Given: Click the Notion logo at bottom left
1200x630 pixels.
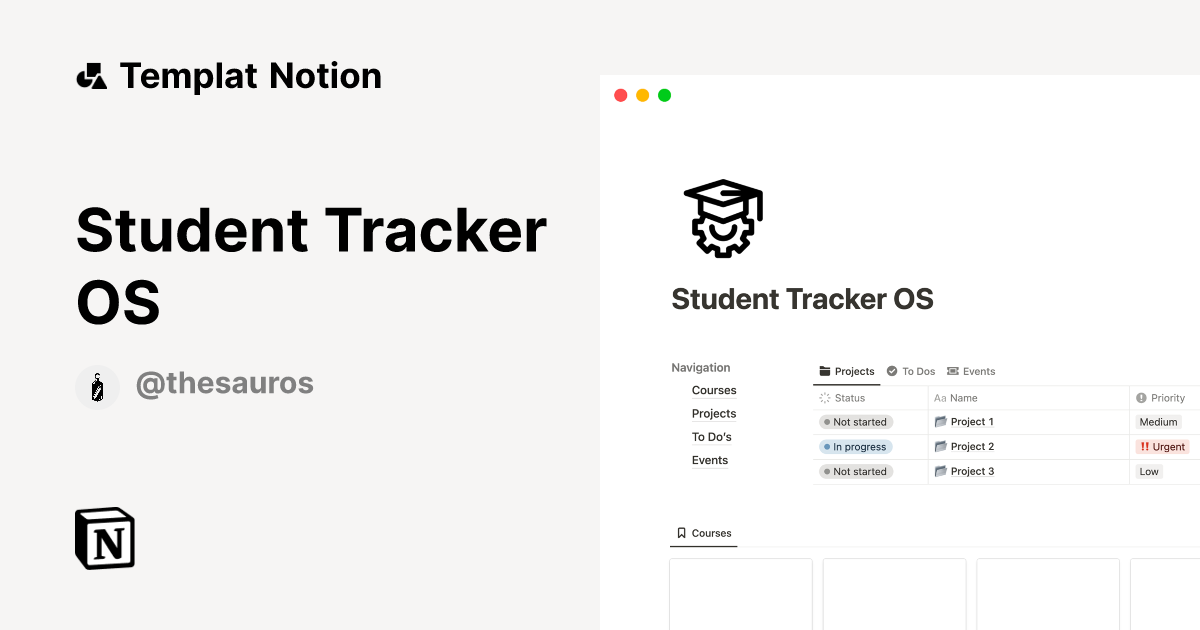Looking at the screenshot, I should point(103,538).
